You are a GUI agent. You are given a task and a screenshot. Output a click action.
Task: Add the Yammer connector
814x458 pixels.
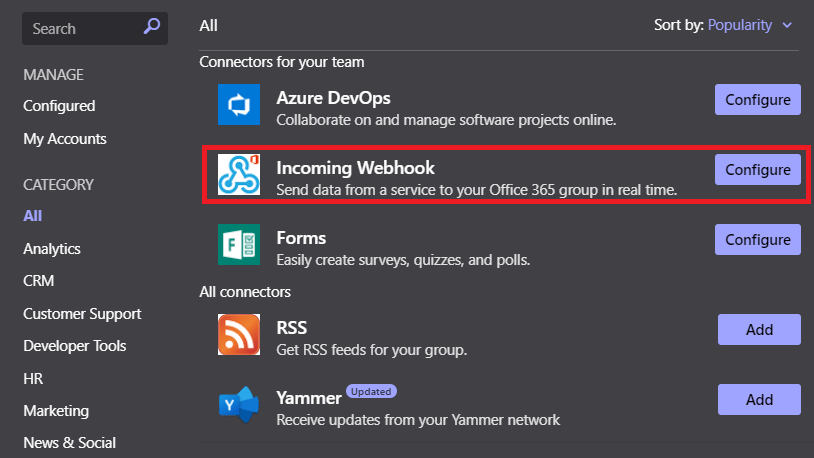pos(759,399)
